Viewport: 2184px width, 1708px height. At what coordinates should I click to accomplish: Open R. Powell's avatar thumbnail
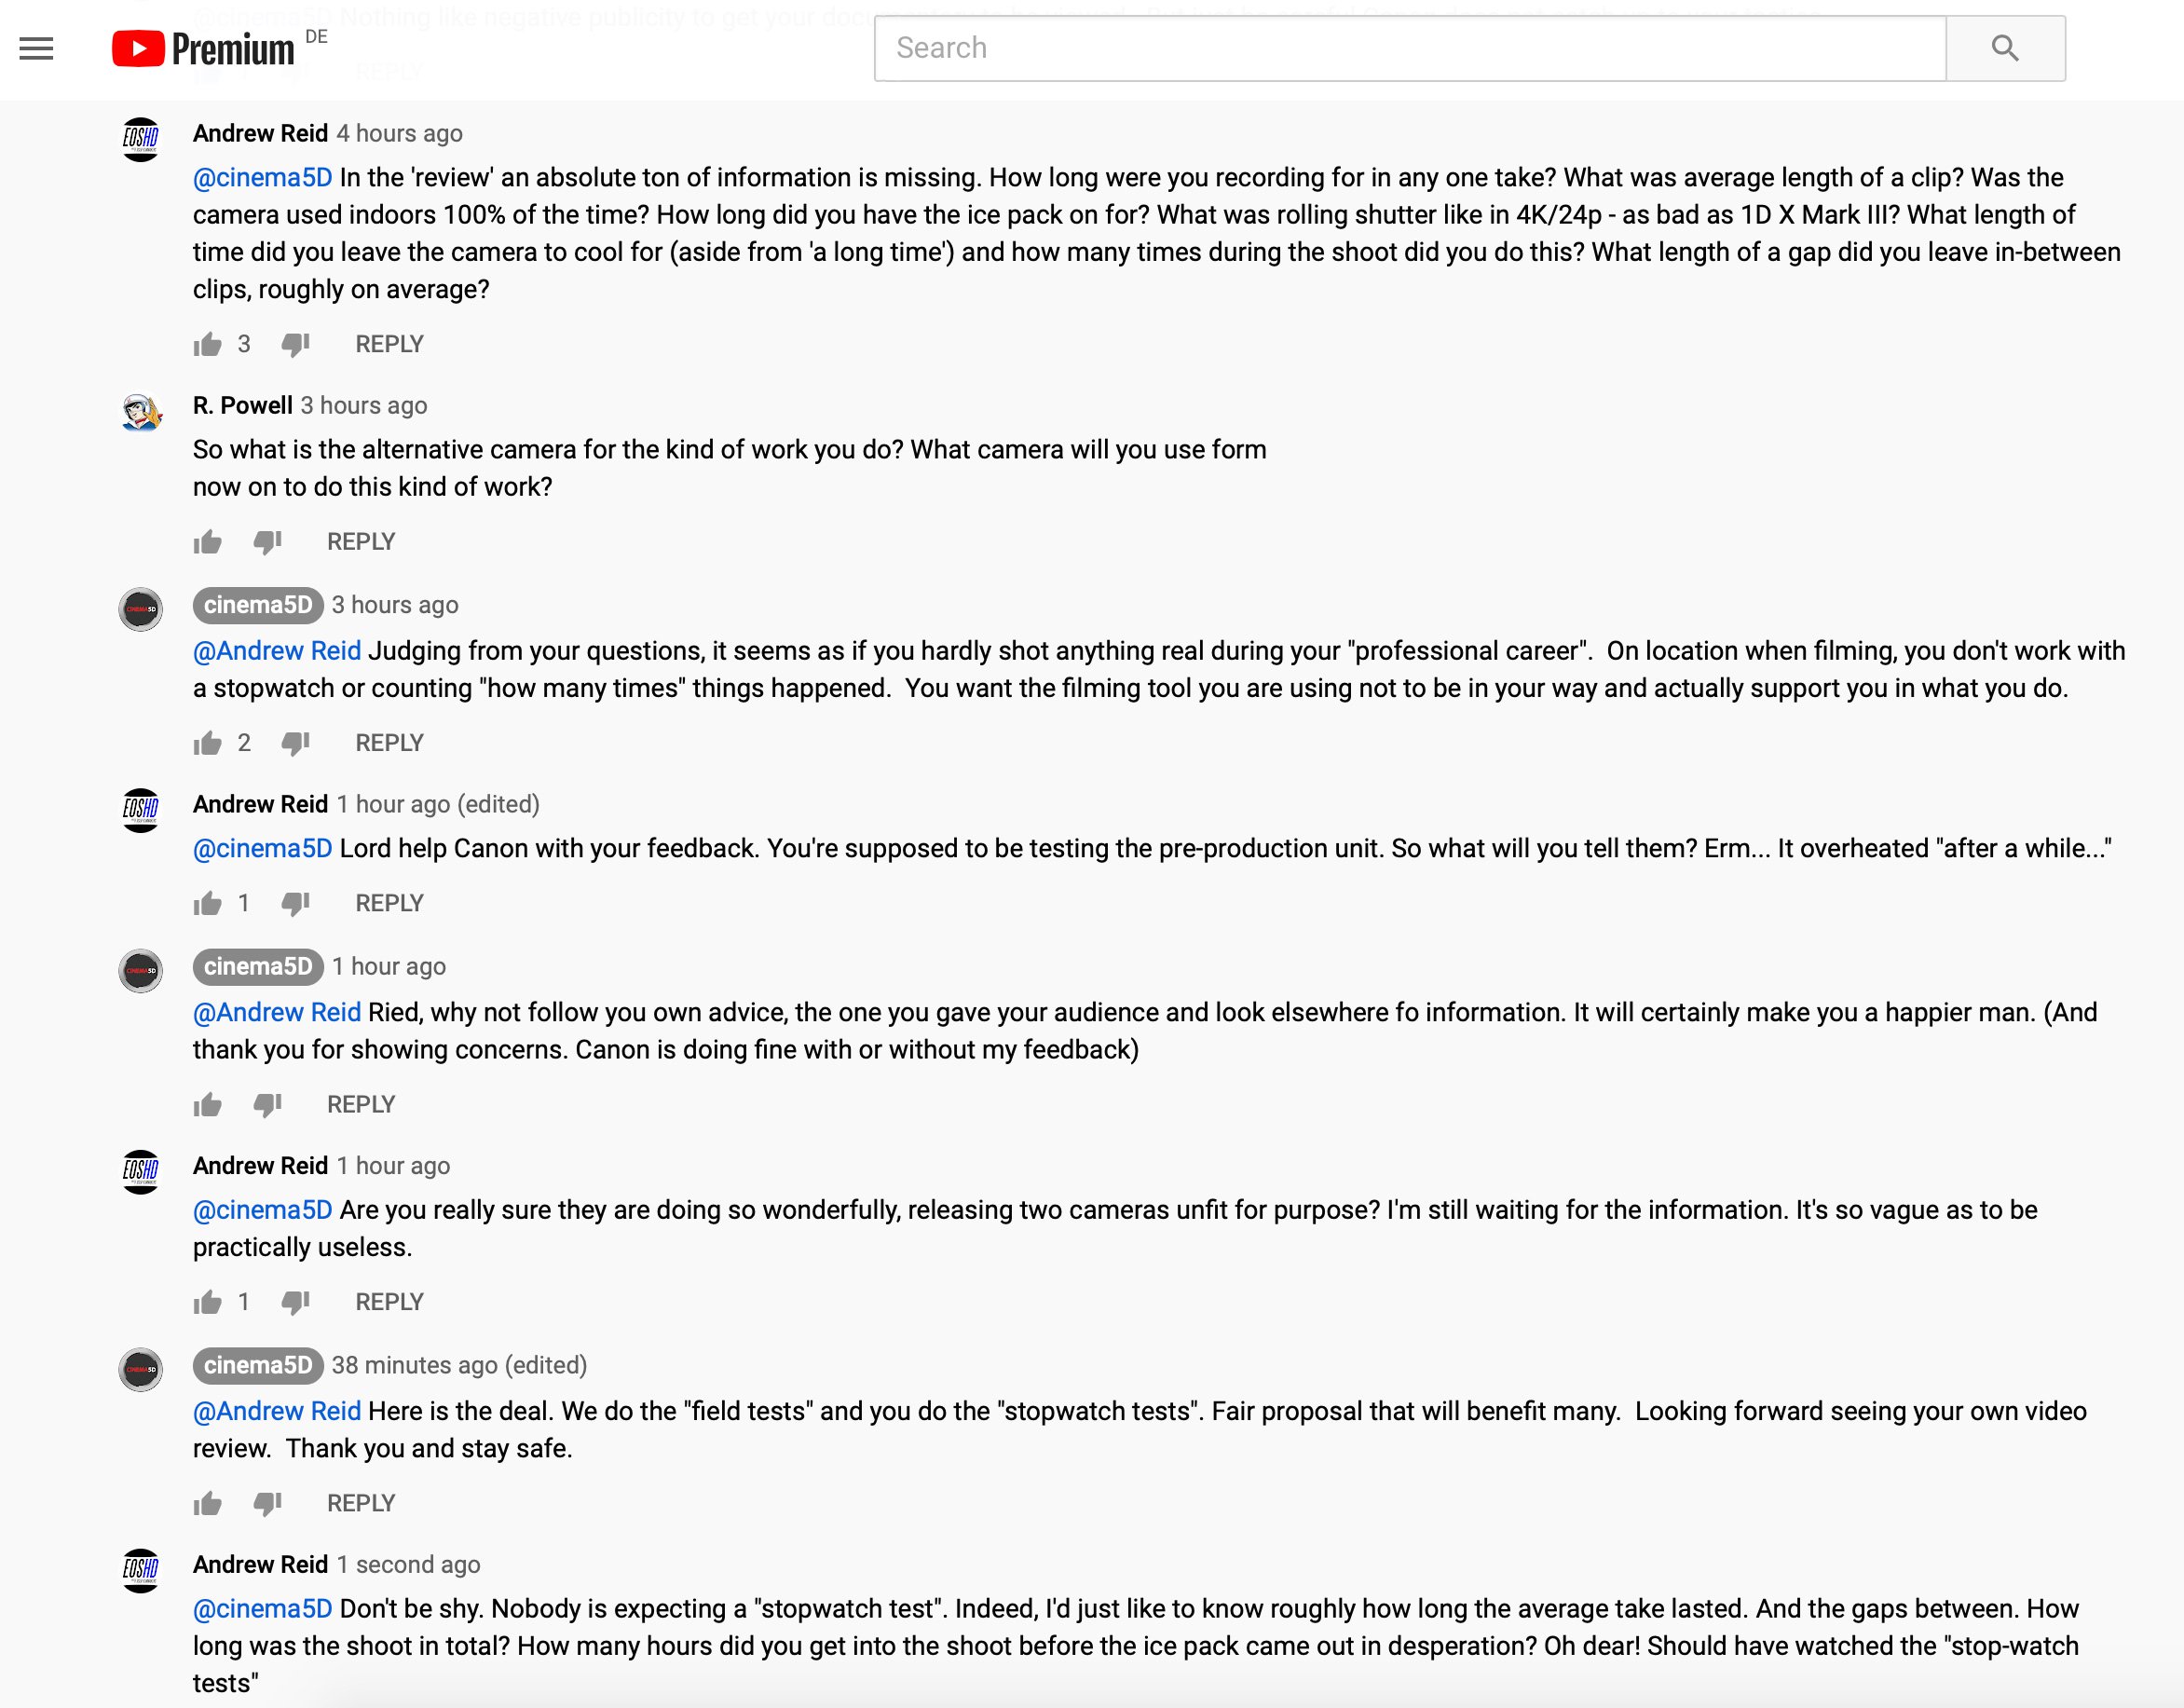tap(141, 412)
